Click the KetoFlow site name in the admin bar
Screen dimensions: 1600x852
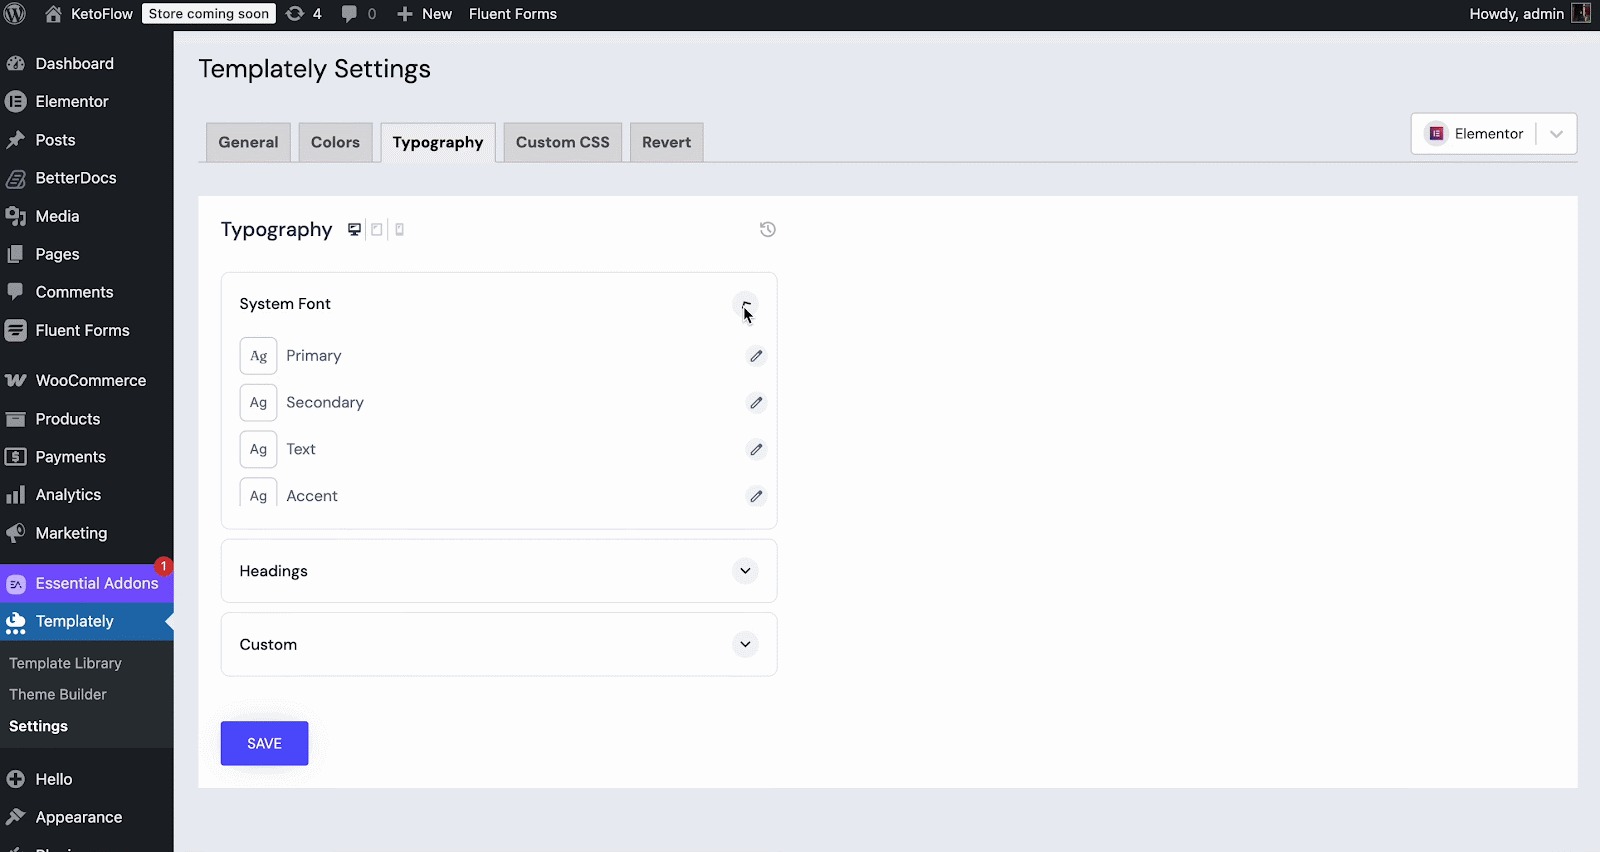tap(101, 14)
